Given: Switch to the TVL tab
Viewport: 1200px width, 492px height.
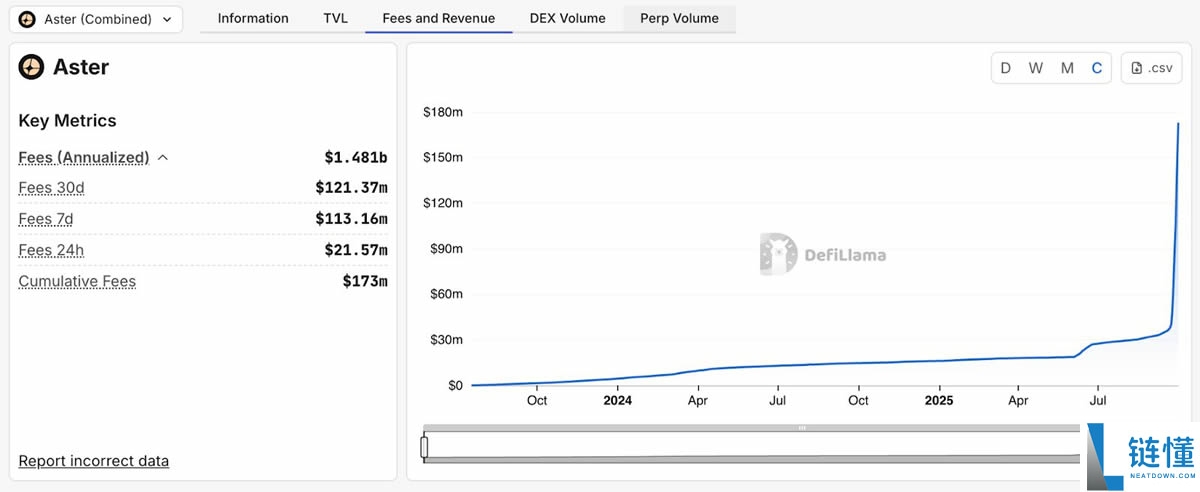Looking at the screenshot, I should (x=336, y=18).
